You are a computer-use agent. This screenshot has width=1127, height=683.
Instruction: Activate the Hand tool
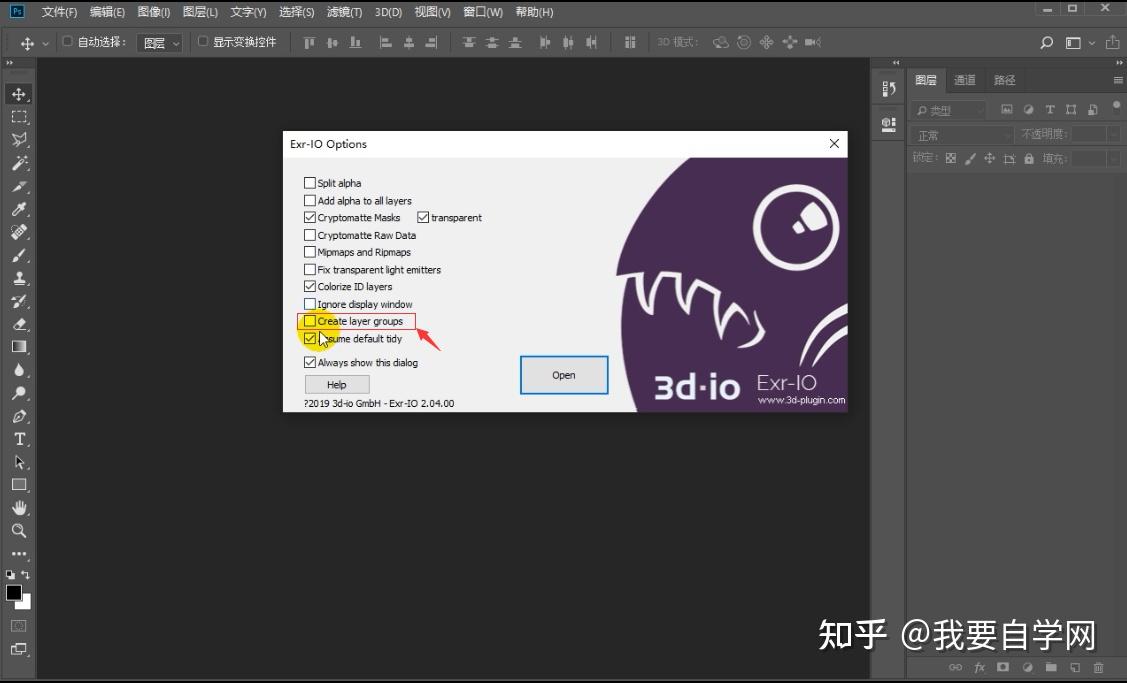pyautogui.click(x=19, y=508)
